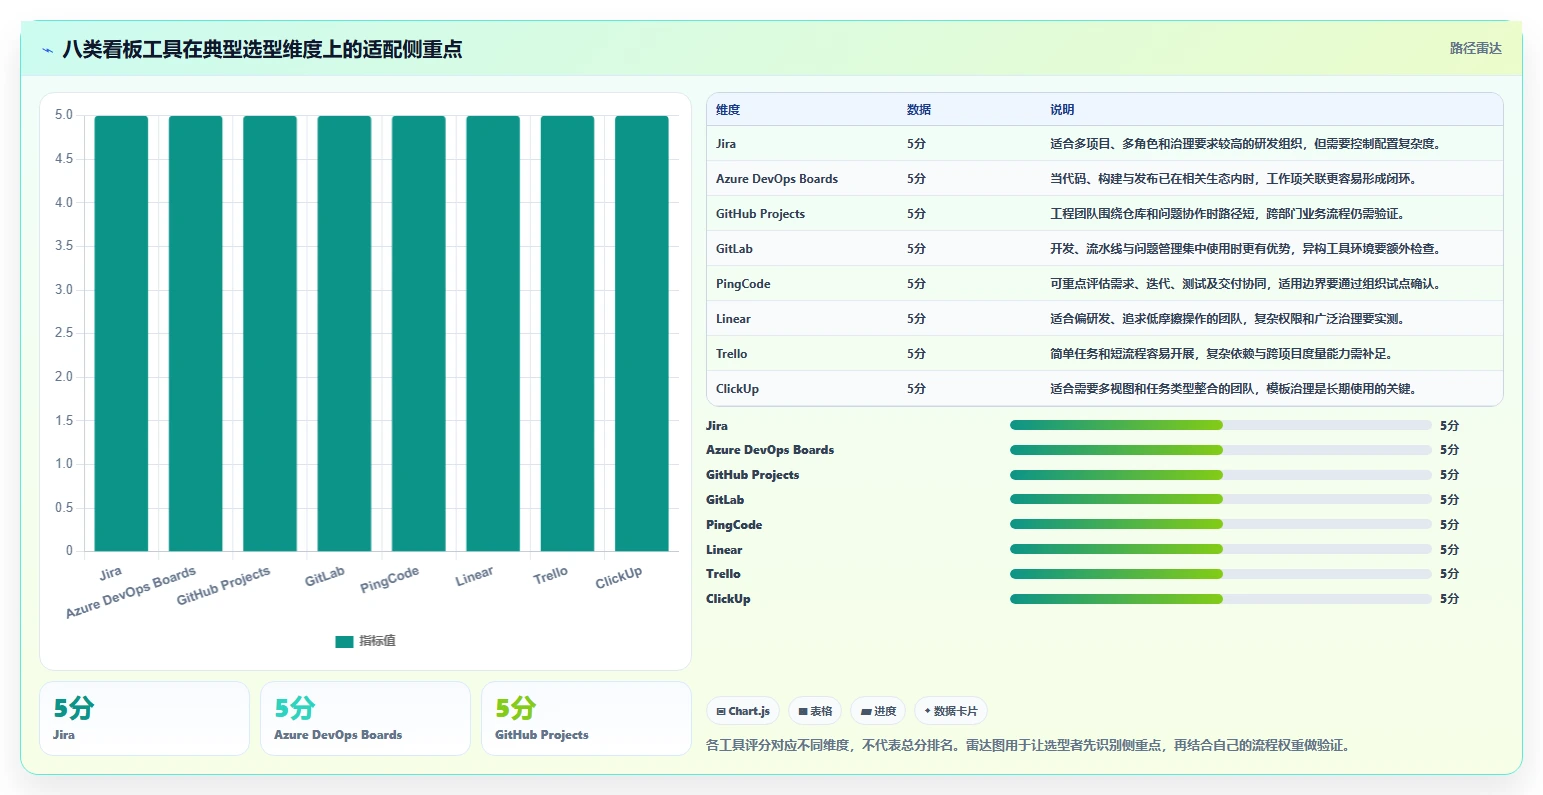1543x795 pixels.
Task: Click the GitLab label in the progress list
Action: pyautogui.click(x=725, y=500)
